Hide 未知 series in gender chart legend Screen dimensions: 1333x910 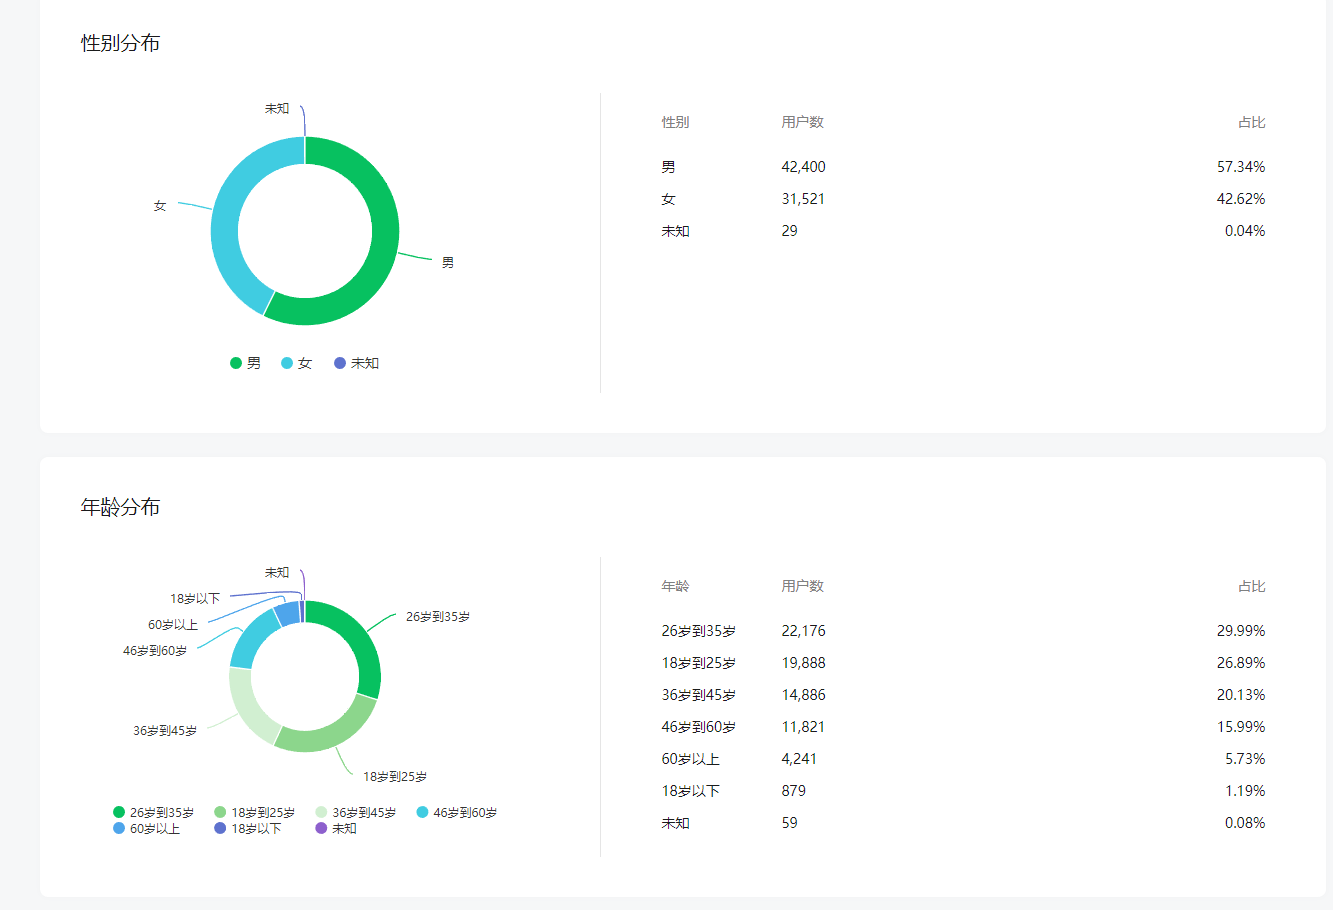point(357,363)
